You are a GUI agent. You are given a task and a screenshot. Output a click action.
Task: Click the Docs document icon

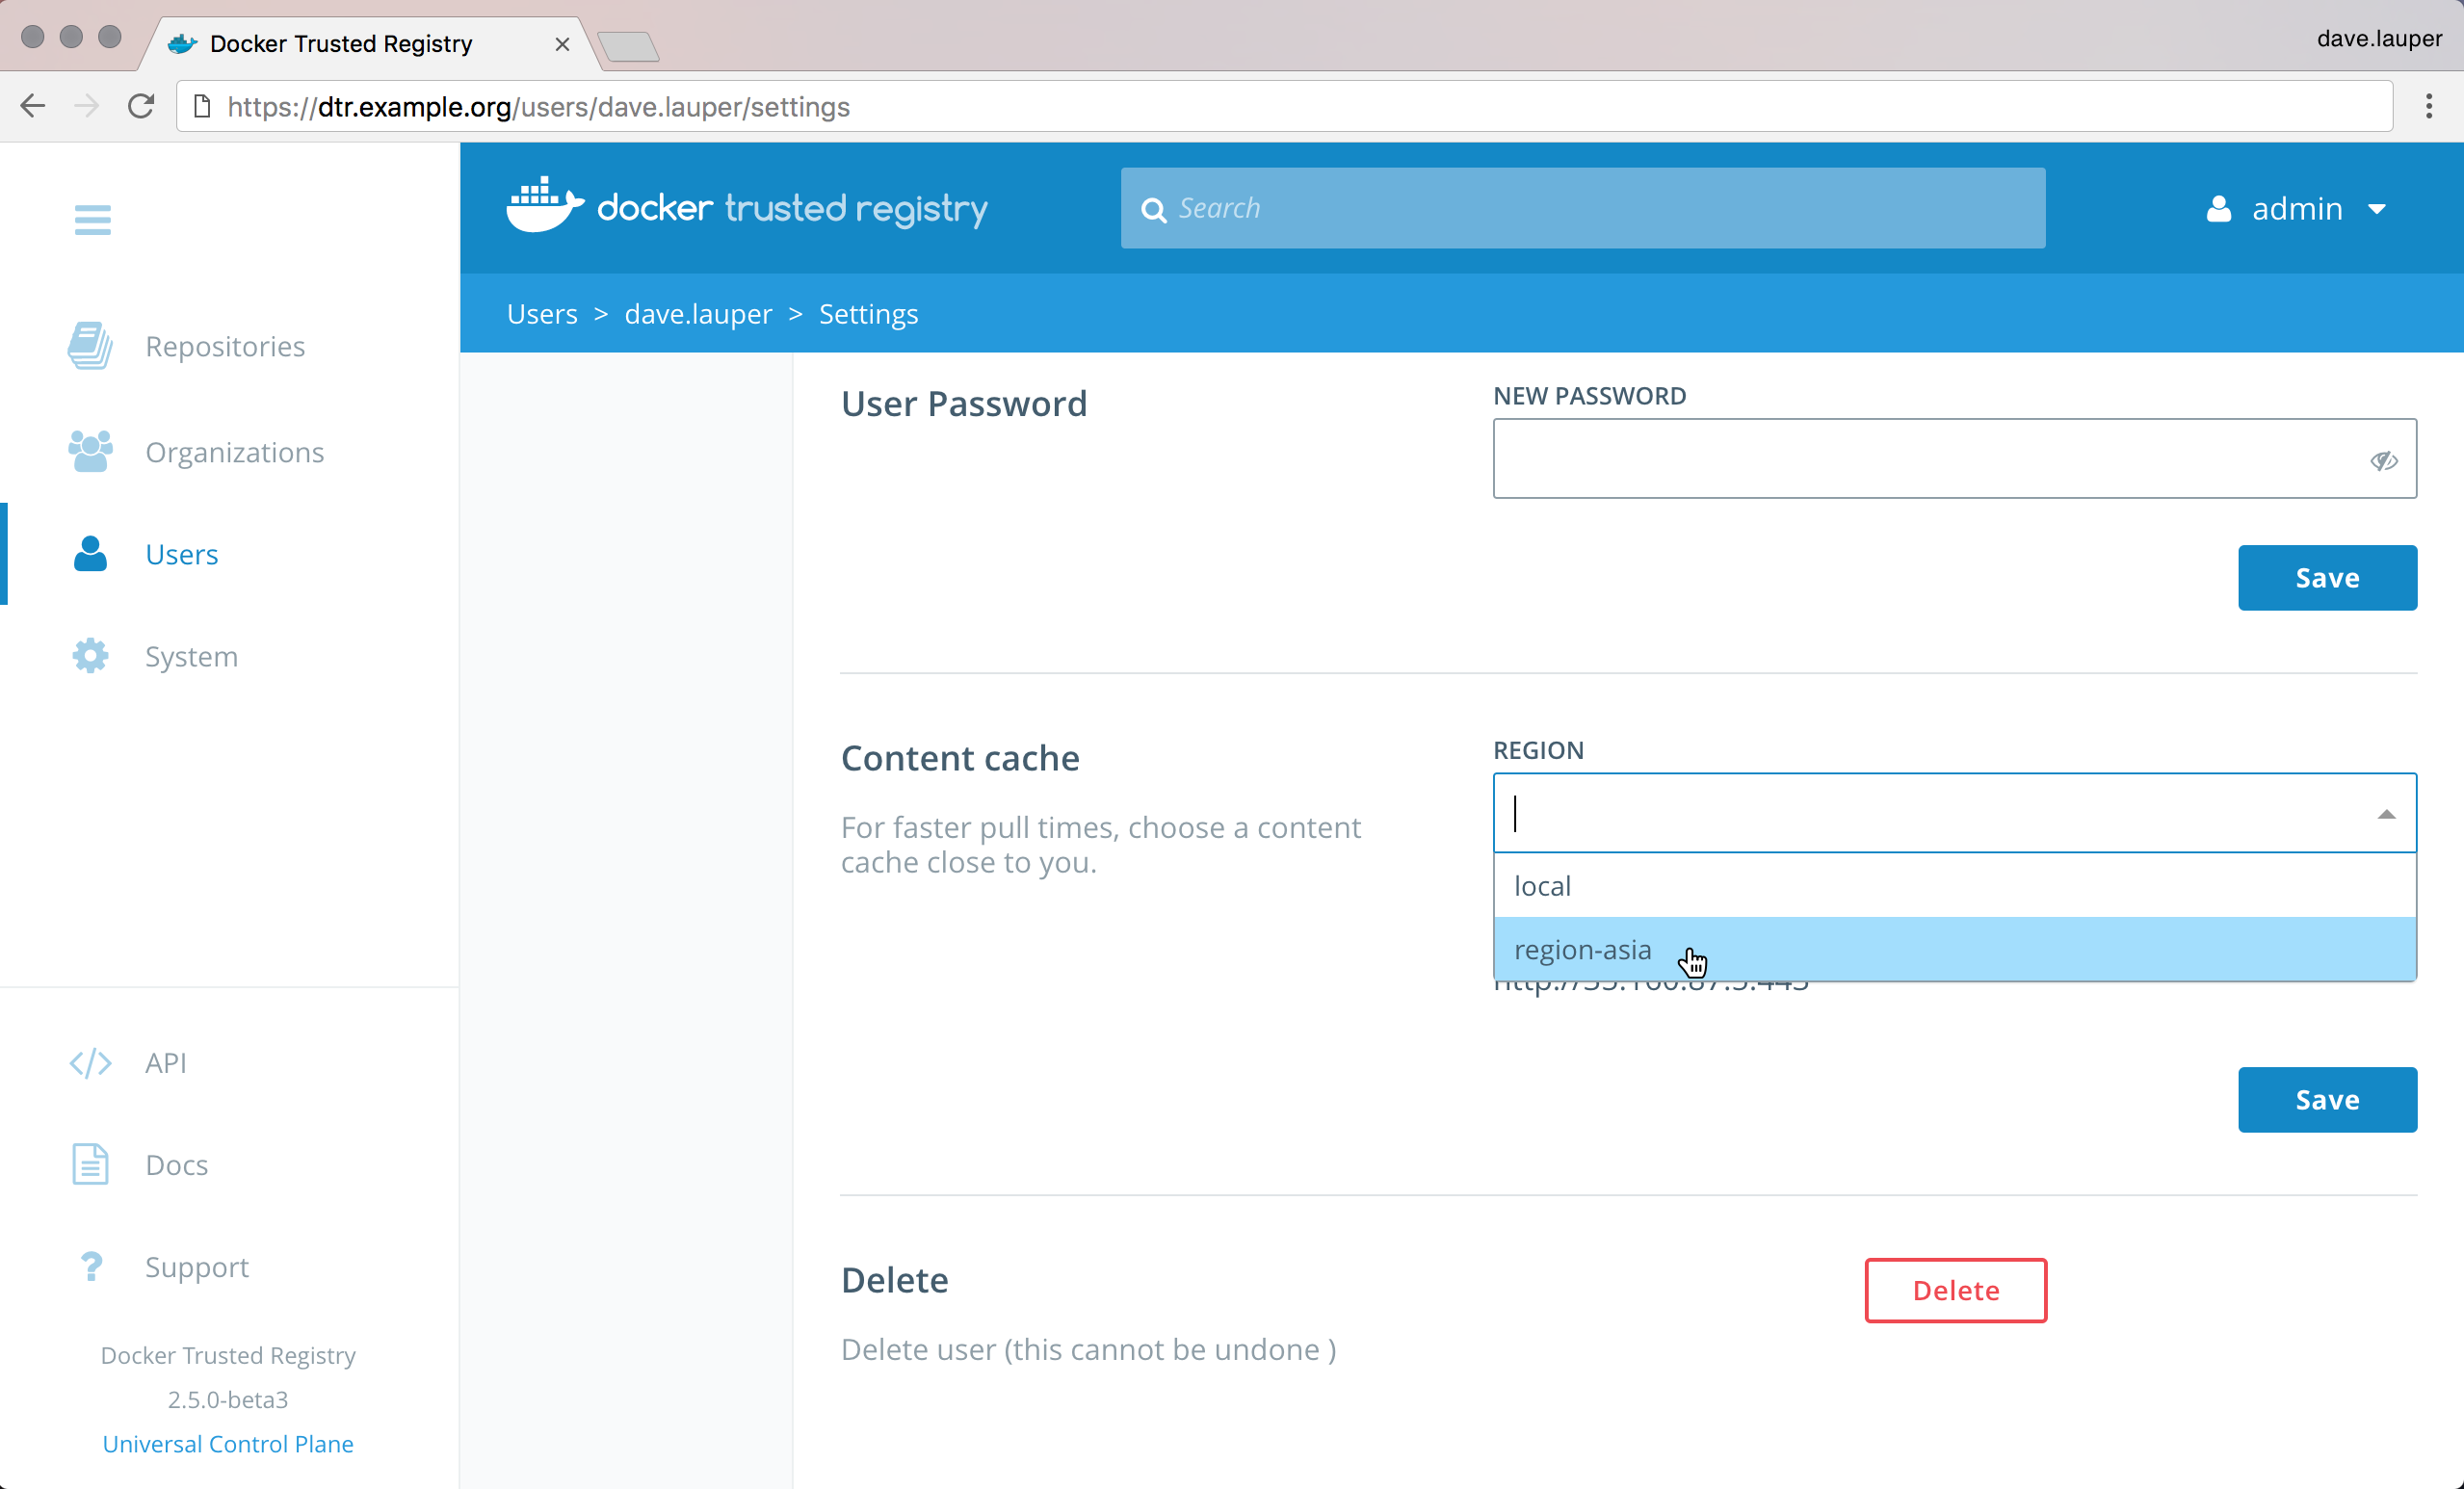coord(90,1164)
